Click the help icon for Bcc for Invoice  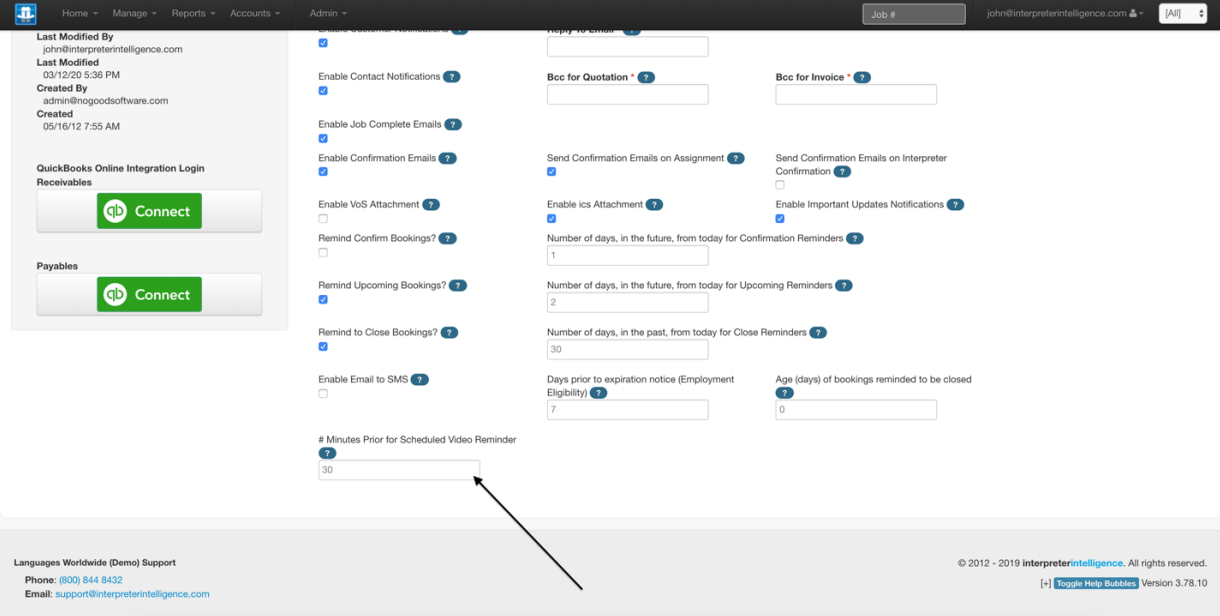[x=862, y=76]
